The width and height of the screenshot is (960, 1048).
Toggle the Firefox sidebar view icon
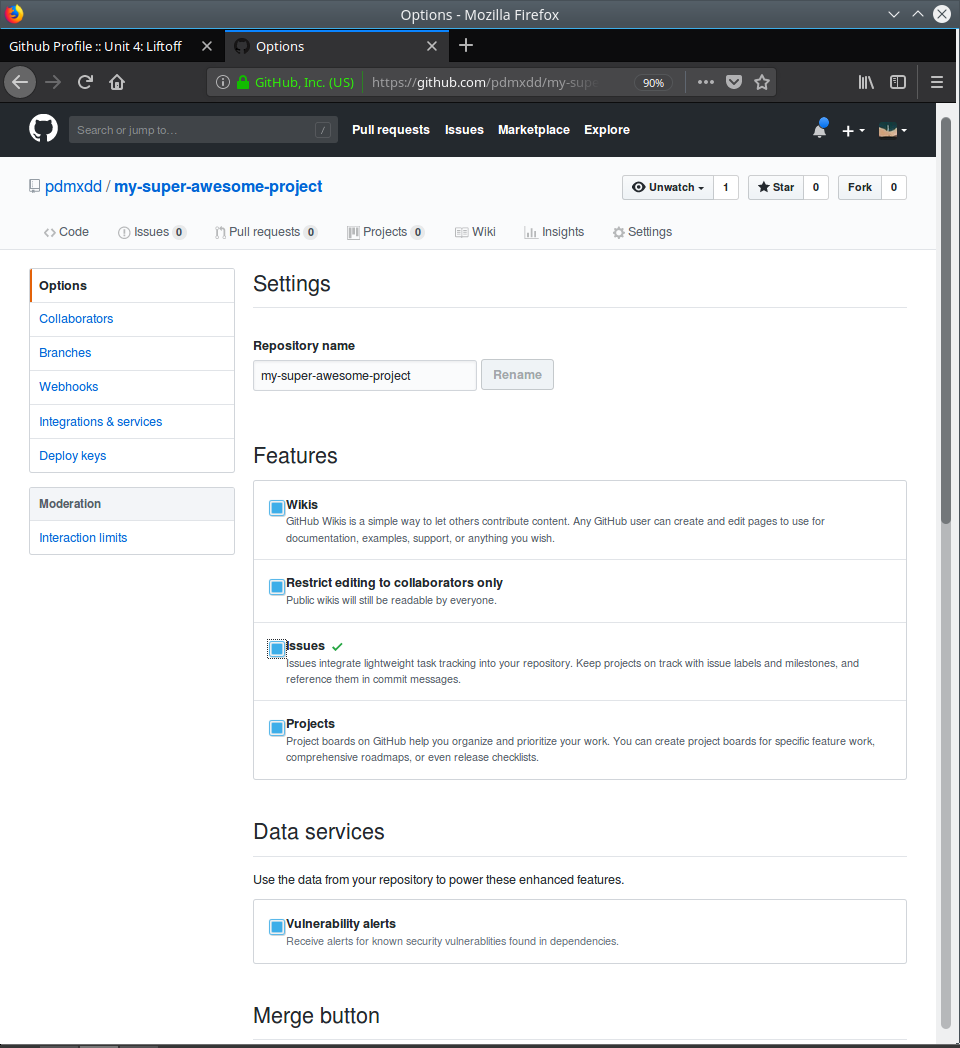pos(898,82)
